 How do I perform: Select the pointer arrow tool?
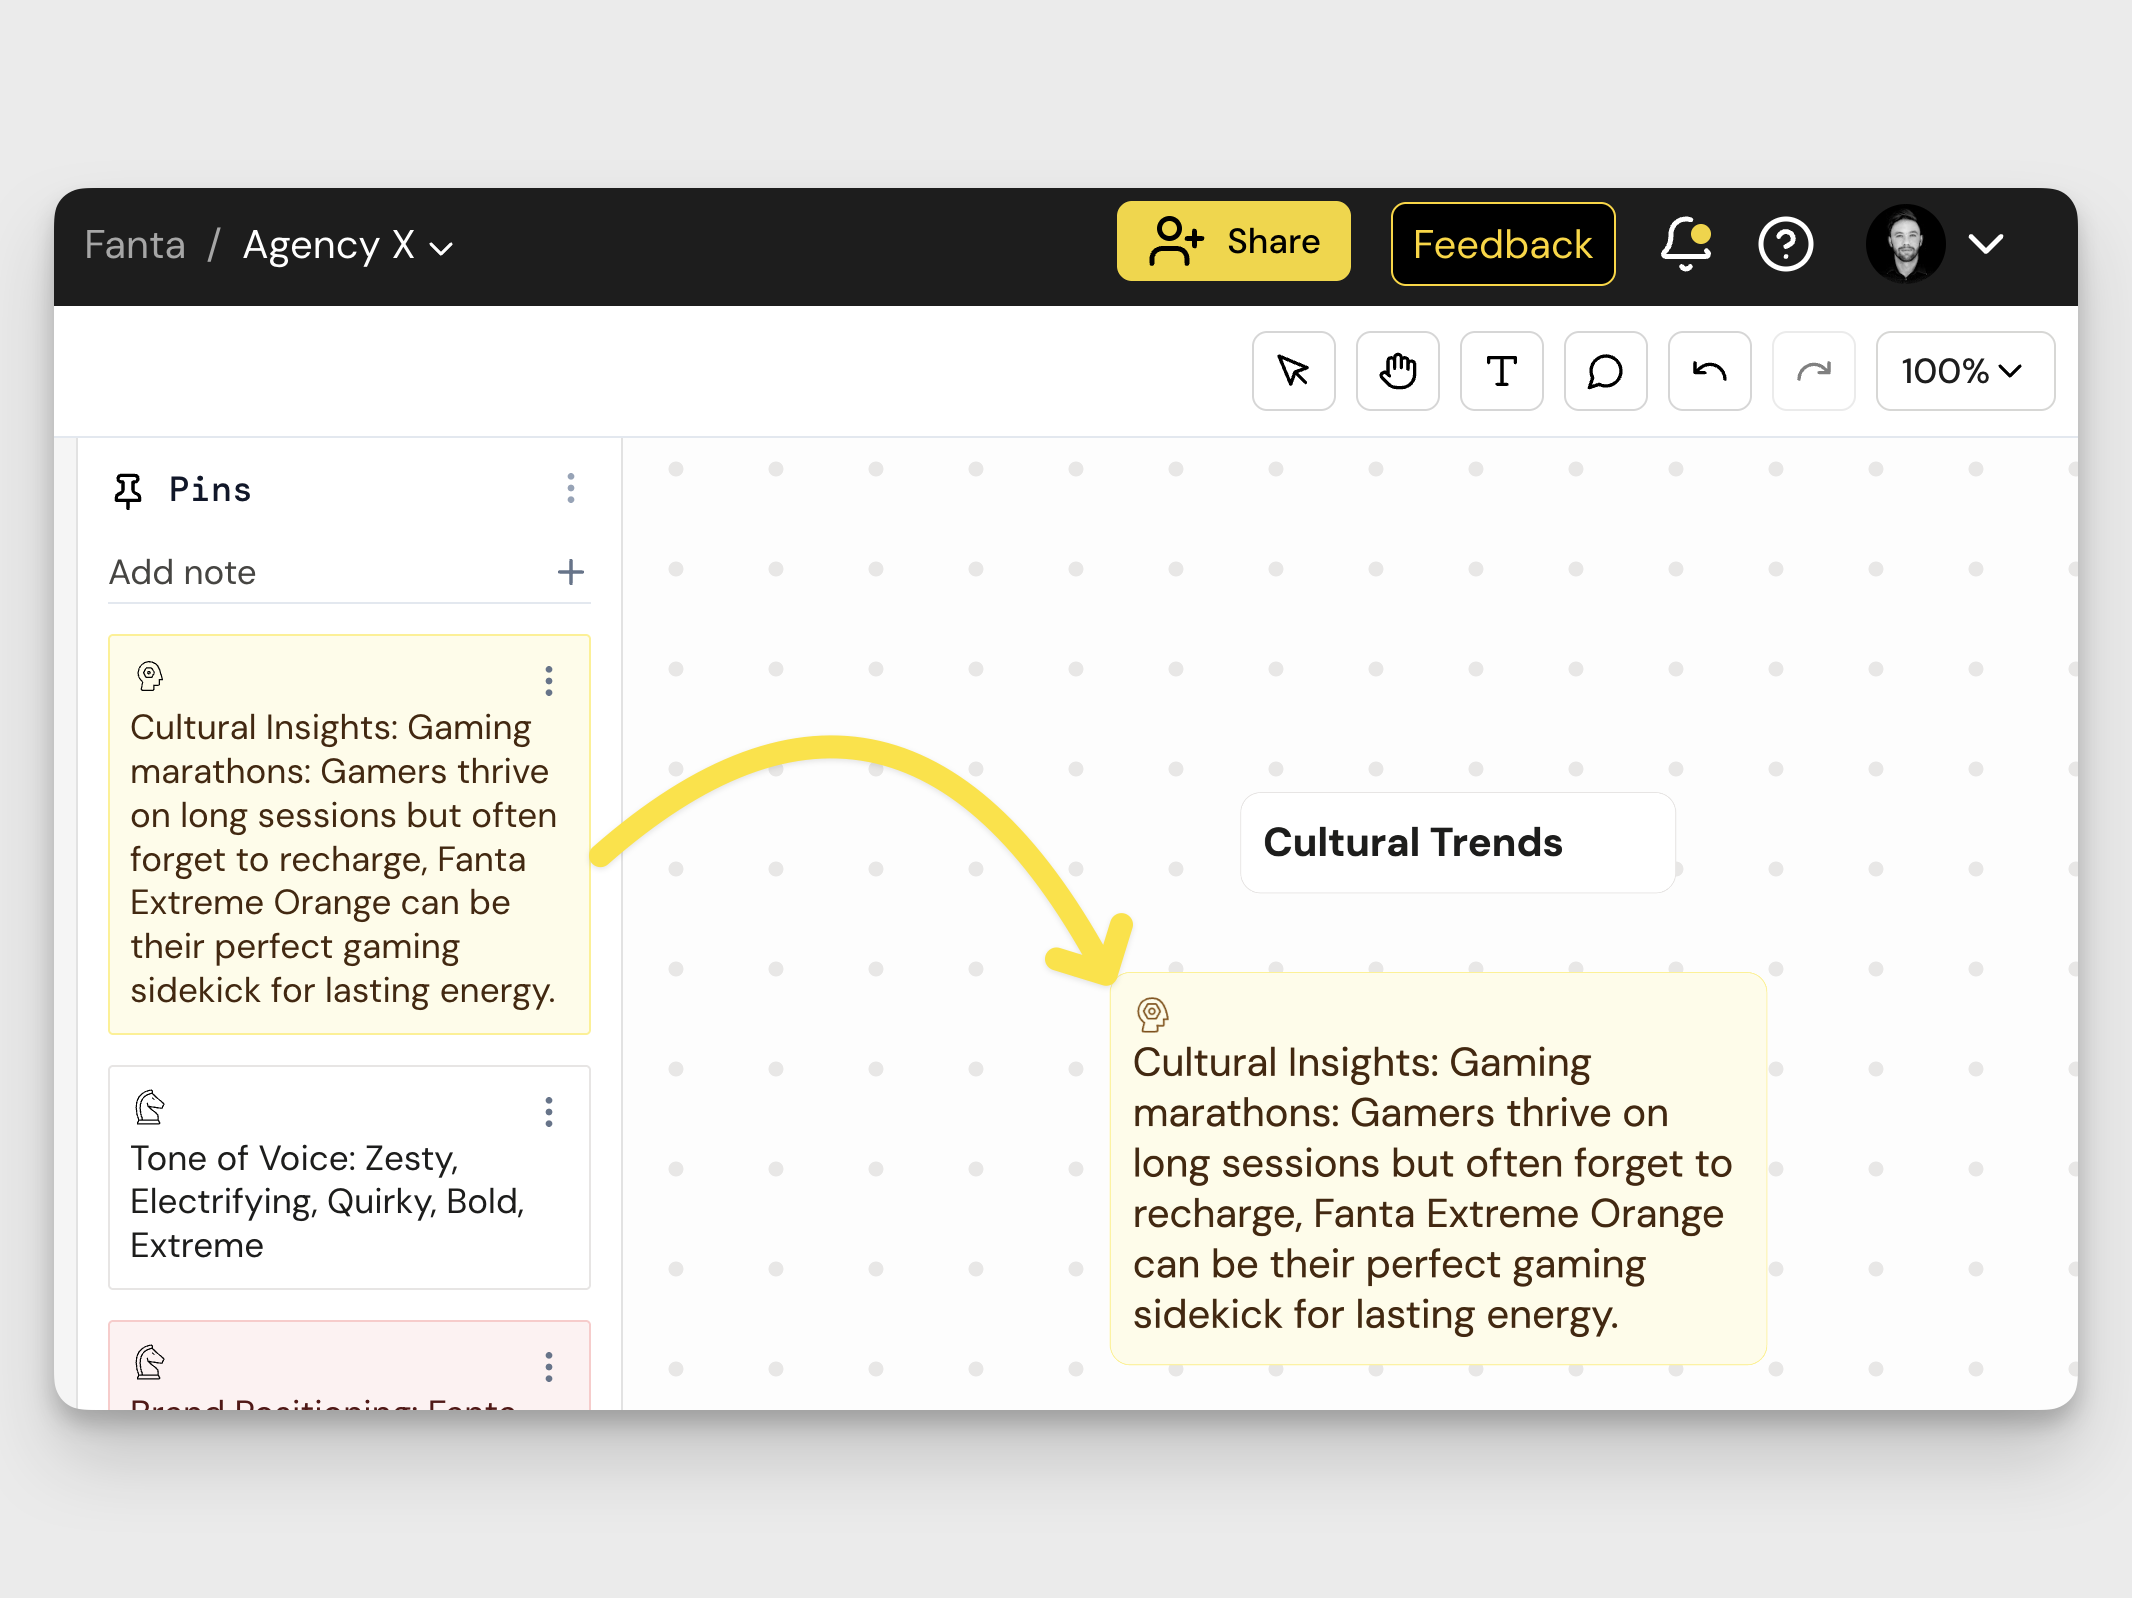(1293, 371)
